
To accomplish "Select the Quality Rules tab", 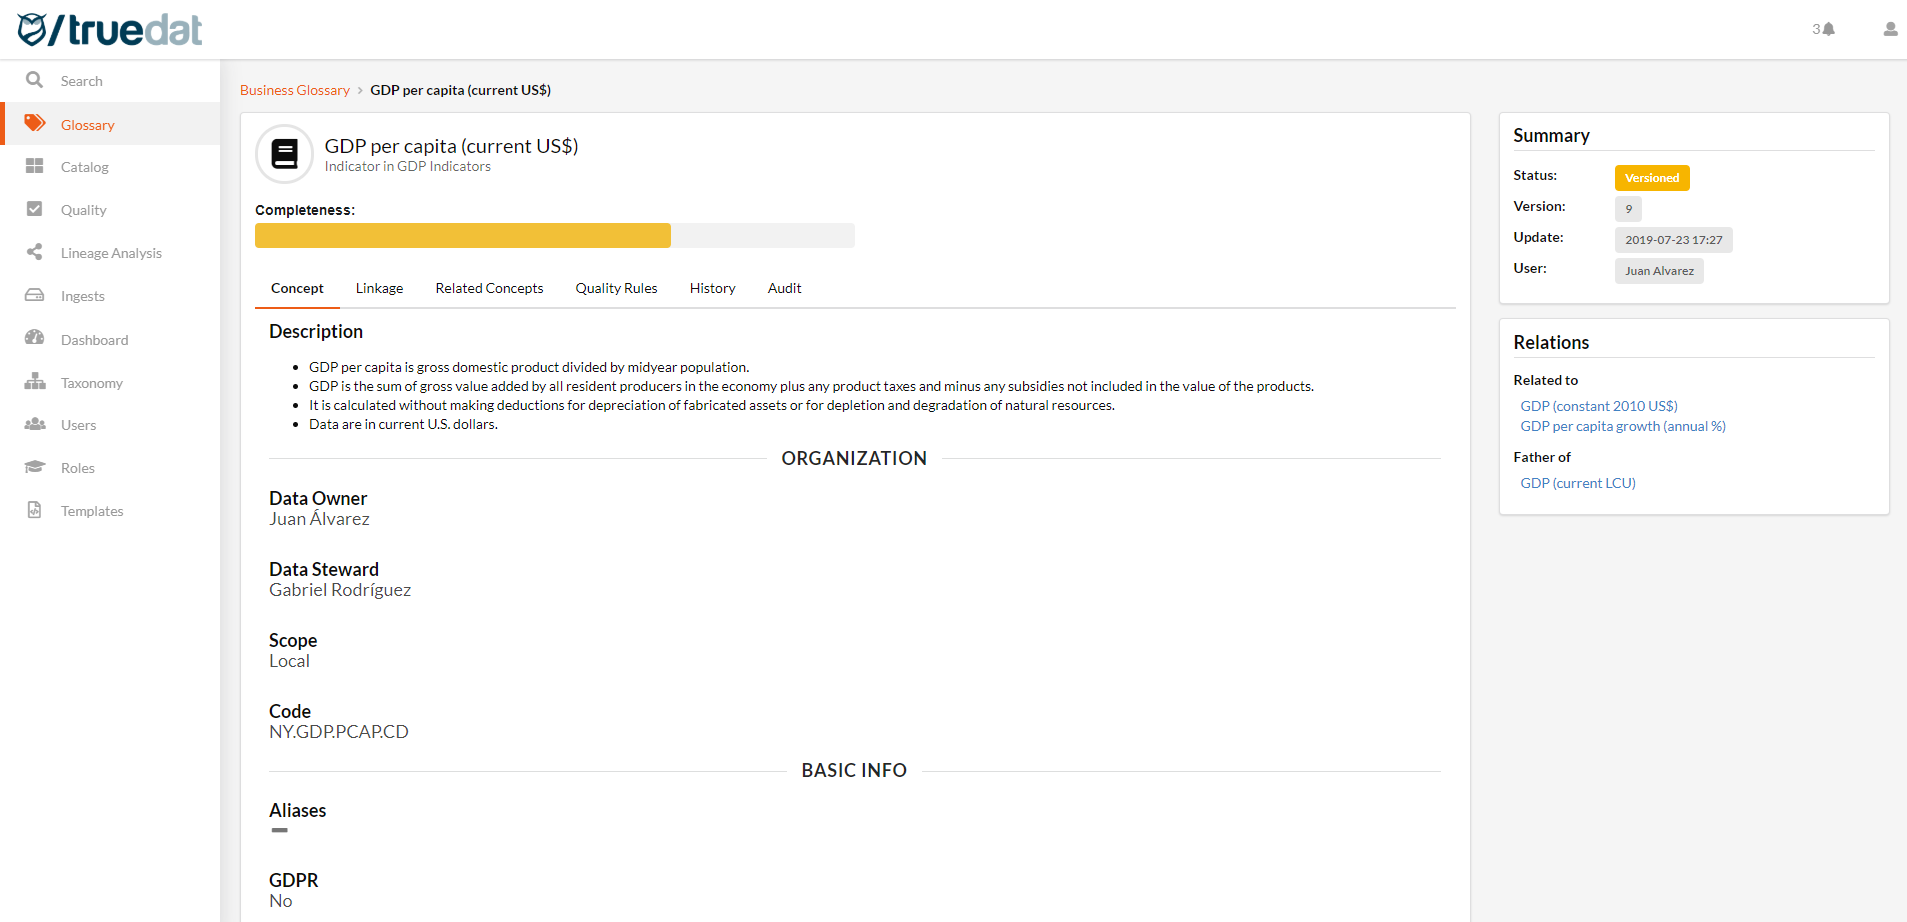I will point(616,288).
